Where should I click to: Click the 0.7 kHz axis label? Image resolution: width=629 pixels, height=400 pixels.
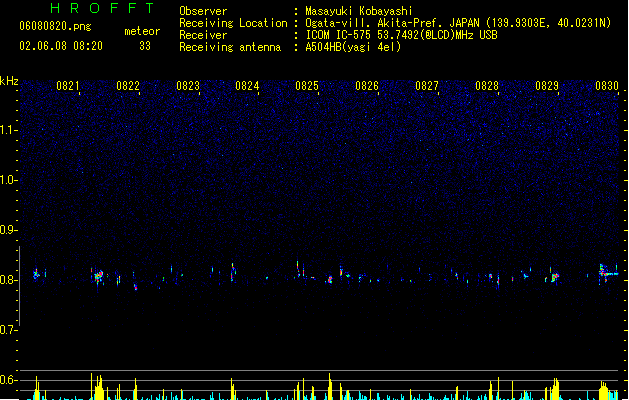pos(9,330)
